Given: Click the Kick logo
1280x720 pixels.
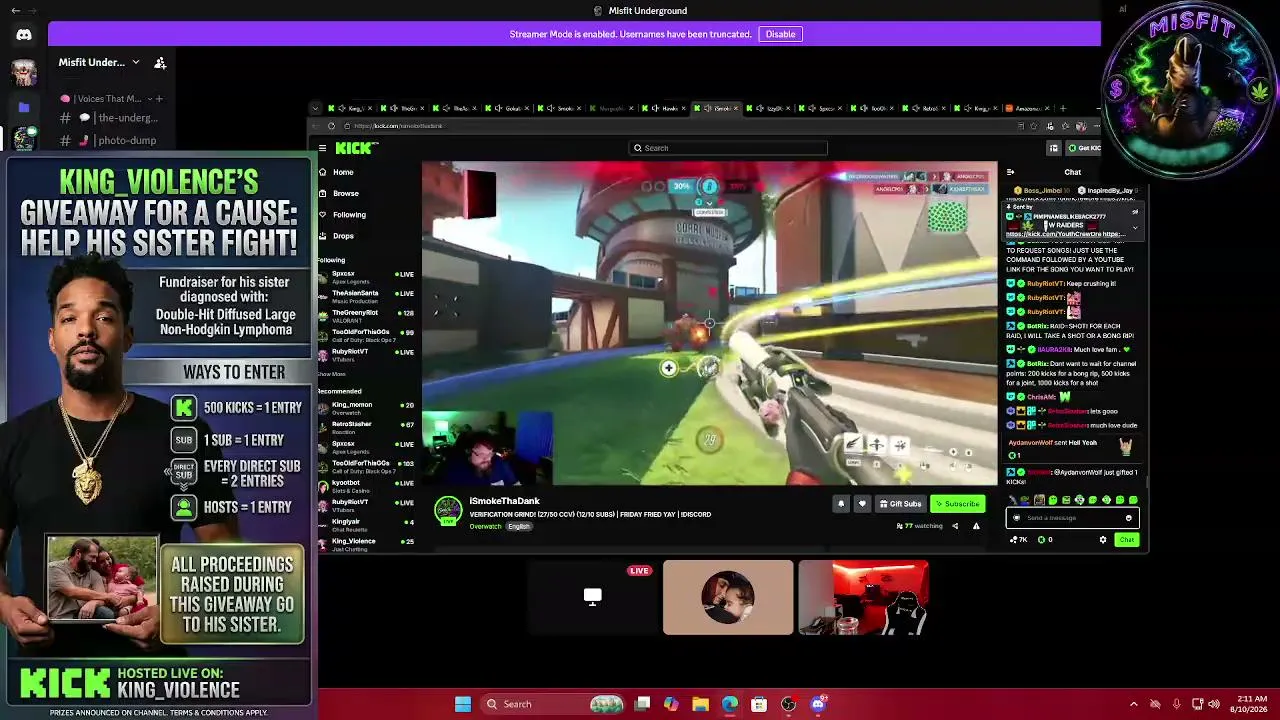Looking at the screenshot, I should (x=356, y=148).
